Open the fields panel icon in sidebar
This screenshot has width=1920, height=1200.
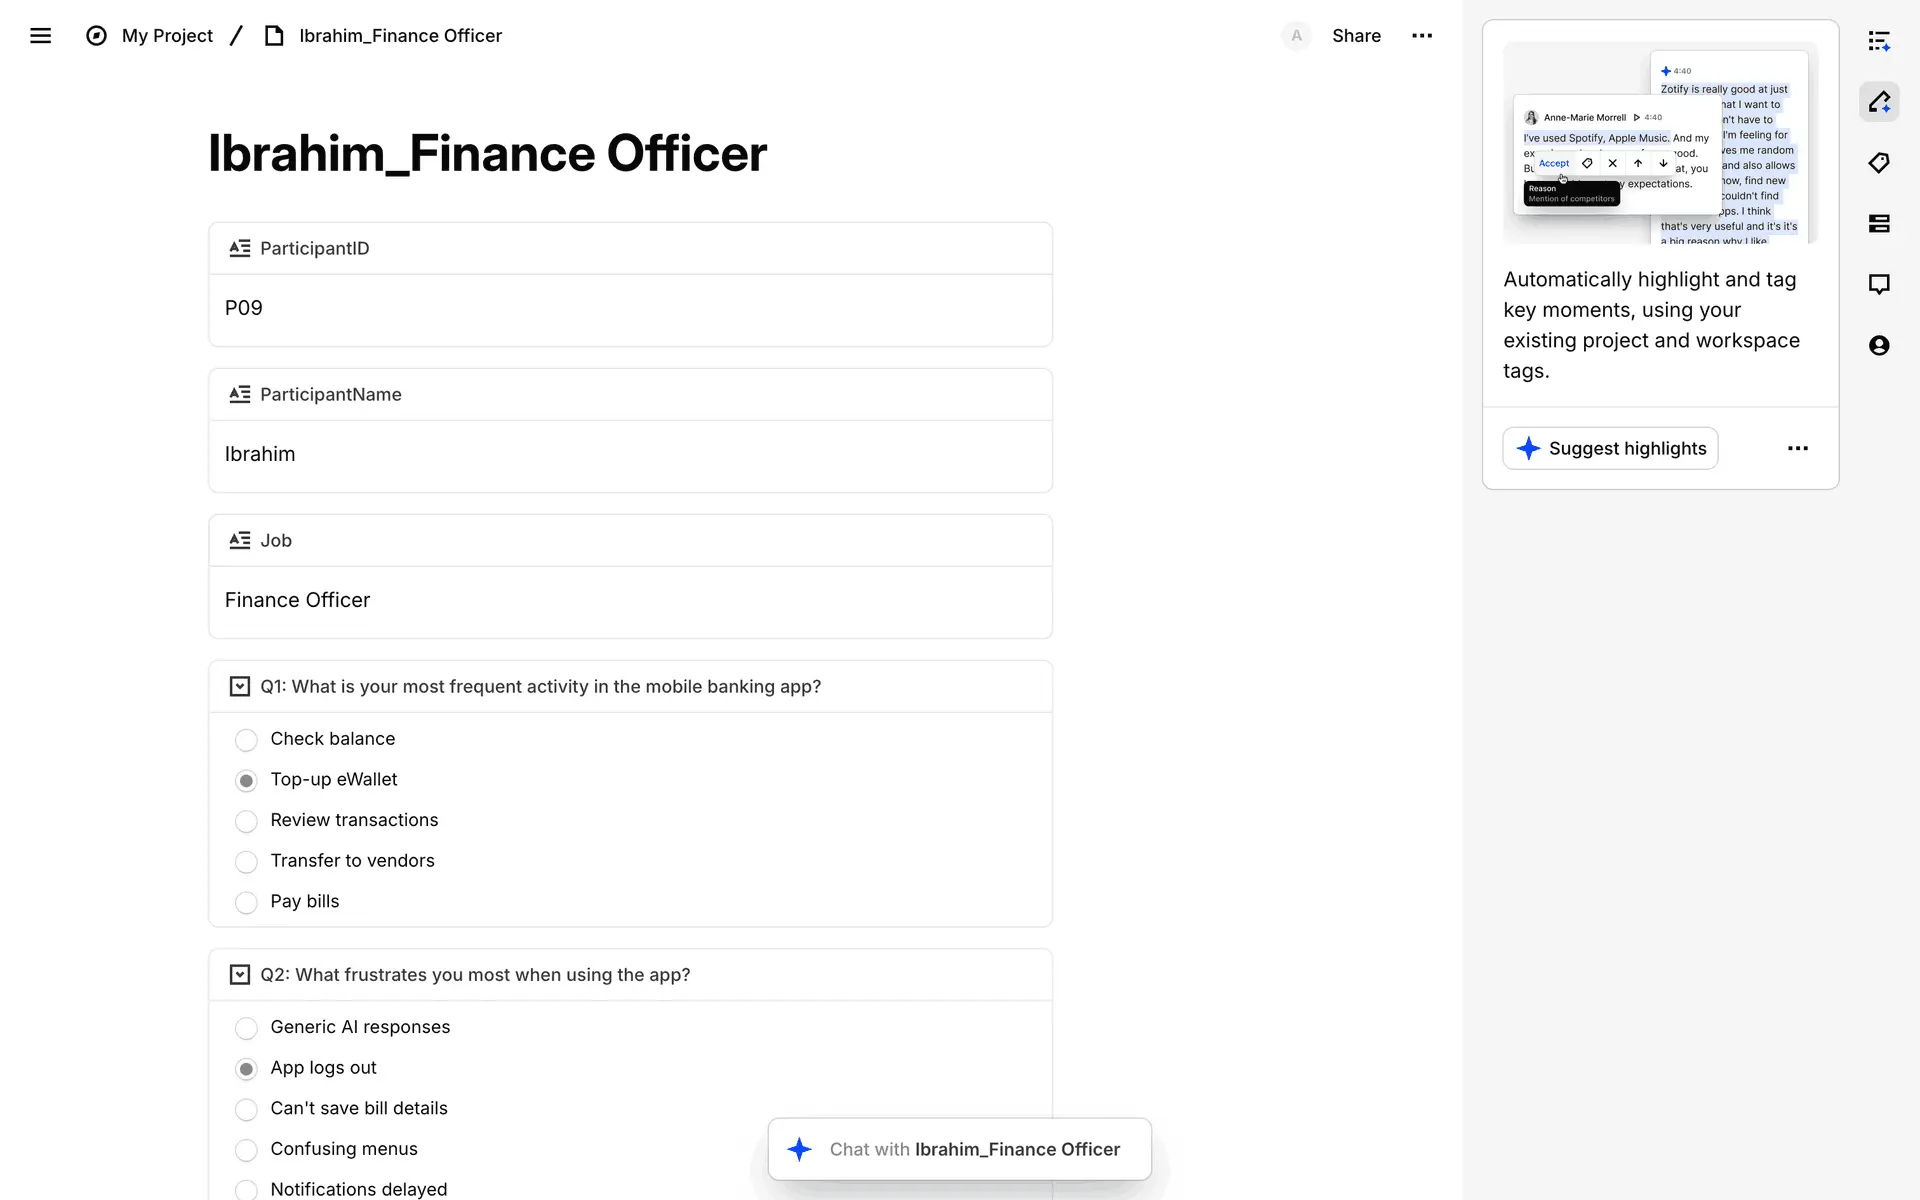point(1879,224)
